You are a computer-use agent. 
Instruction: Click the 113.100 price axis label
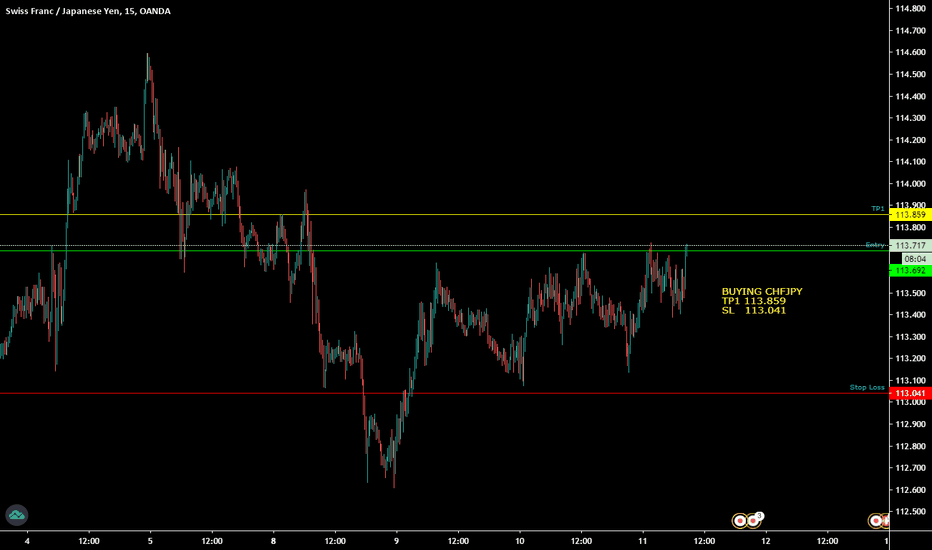(911, 381)
